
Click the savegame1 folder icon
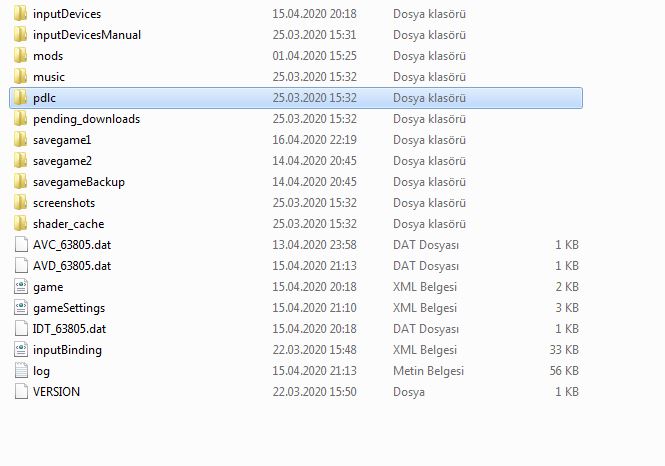click(20, 140)
